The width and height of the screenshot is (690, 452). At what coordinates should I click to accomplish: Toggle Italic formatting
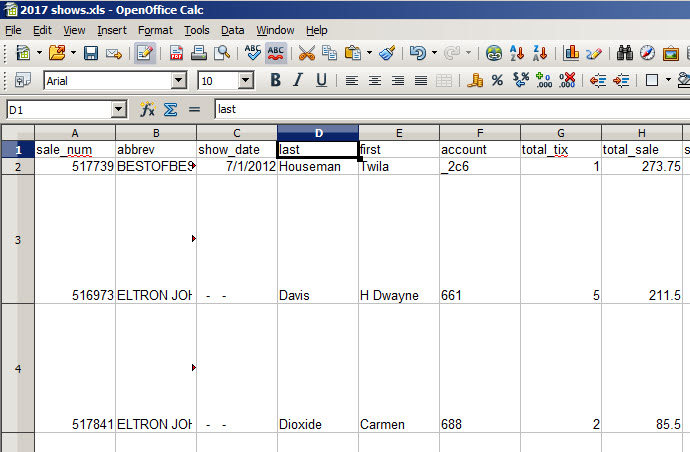pos(298,80)
